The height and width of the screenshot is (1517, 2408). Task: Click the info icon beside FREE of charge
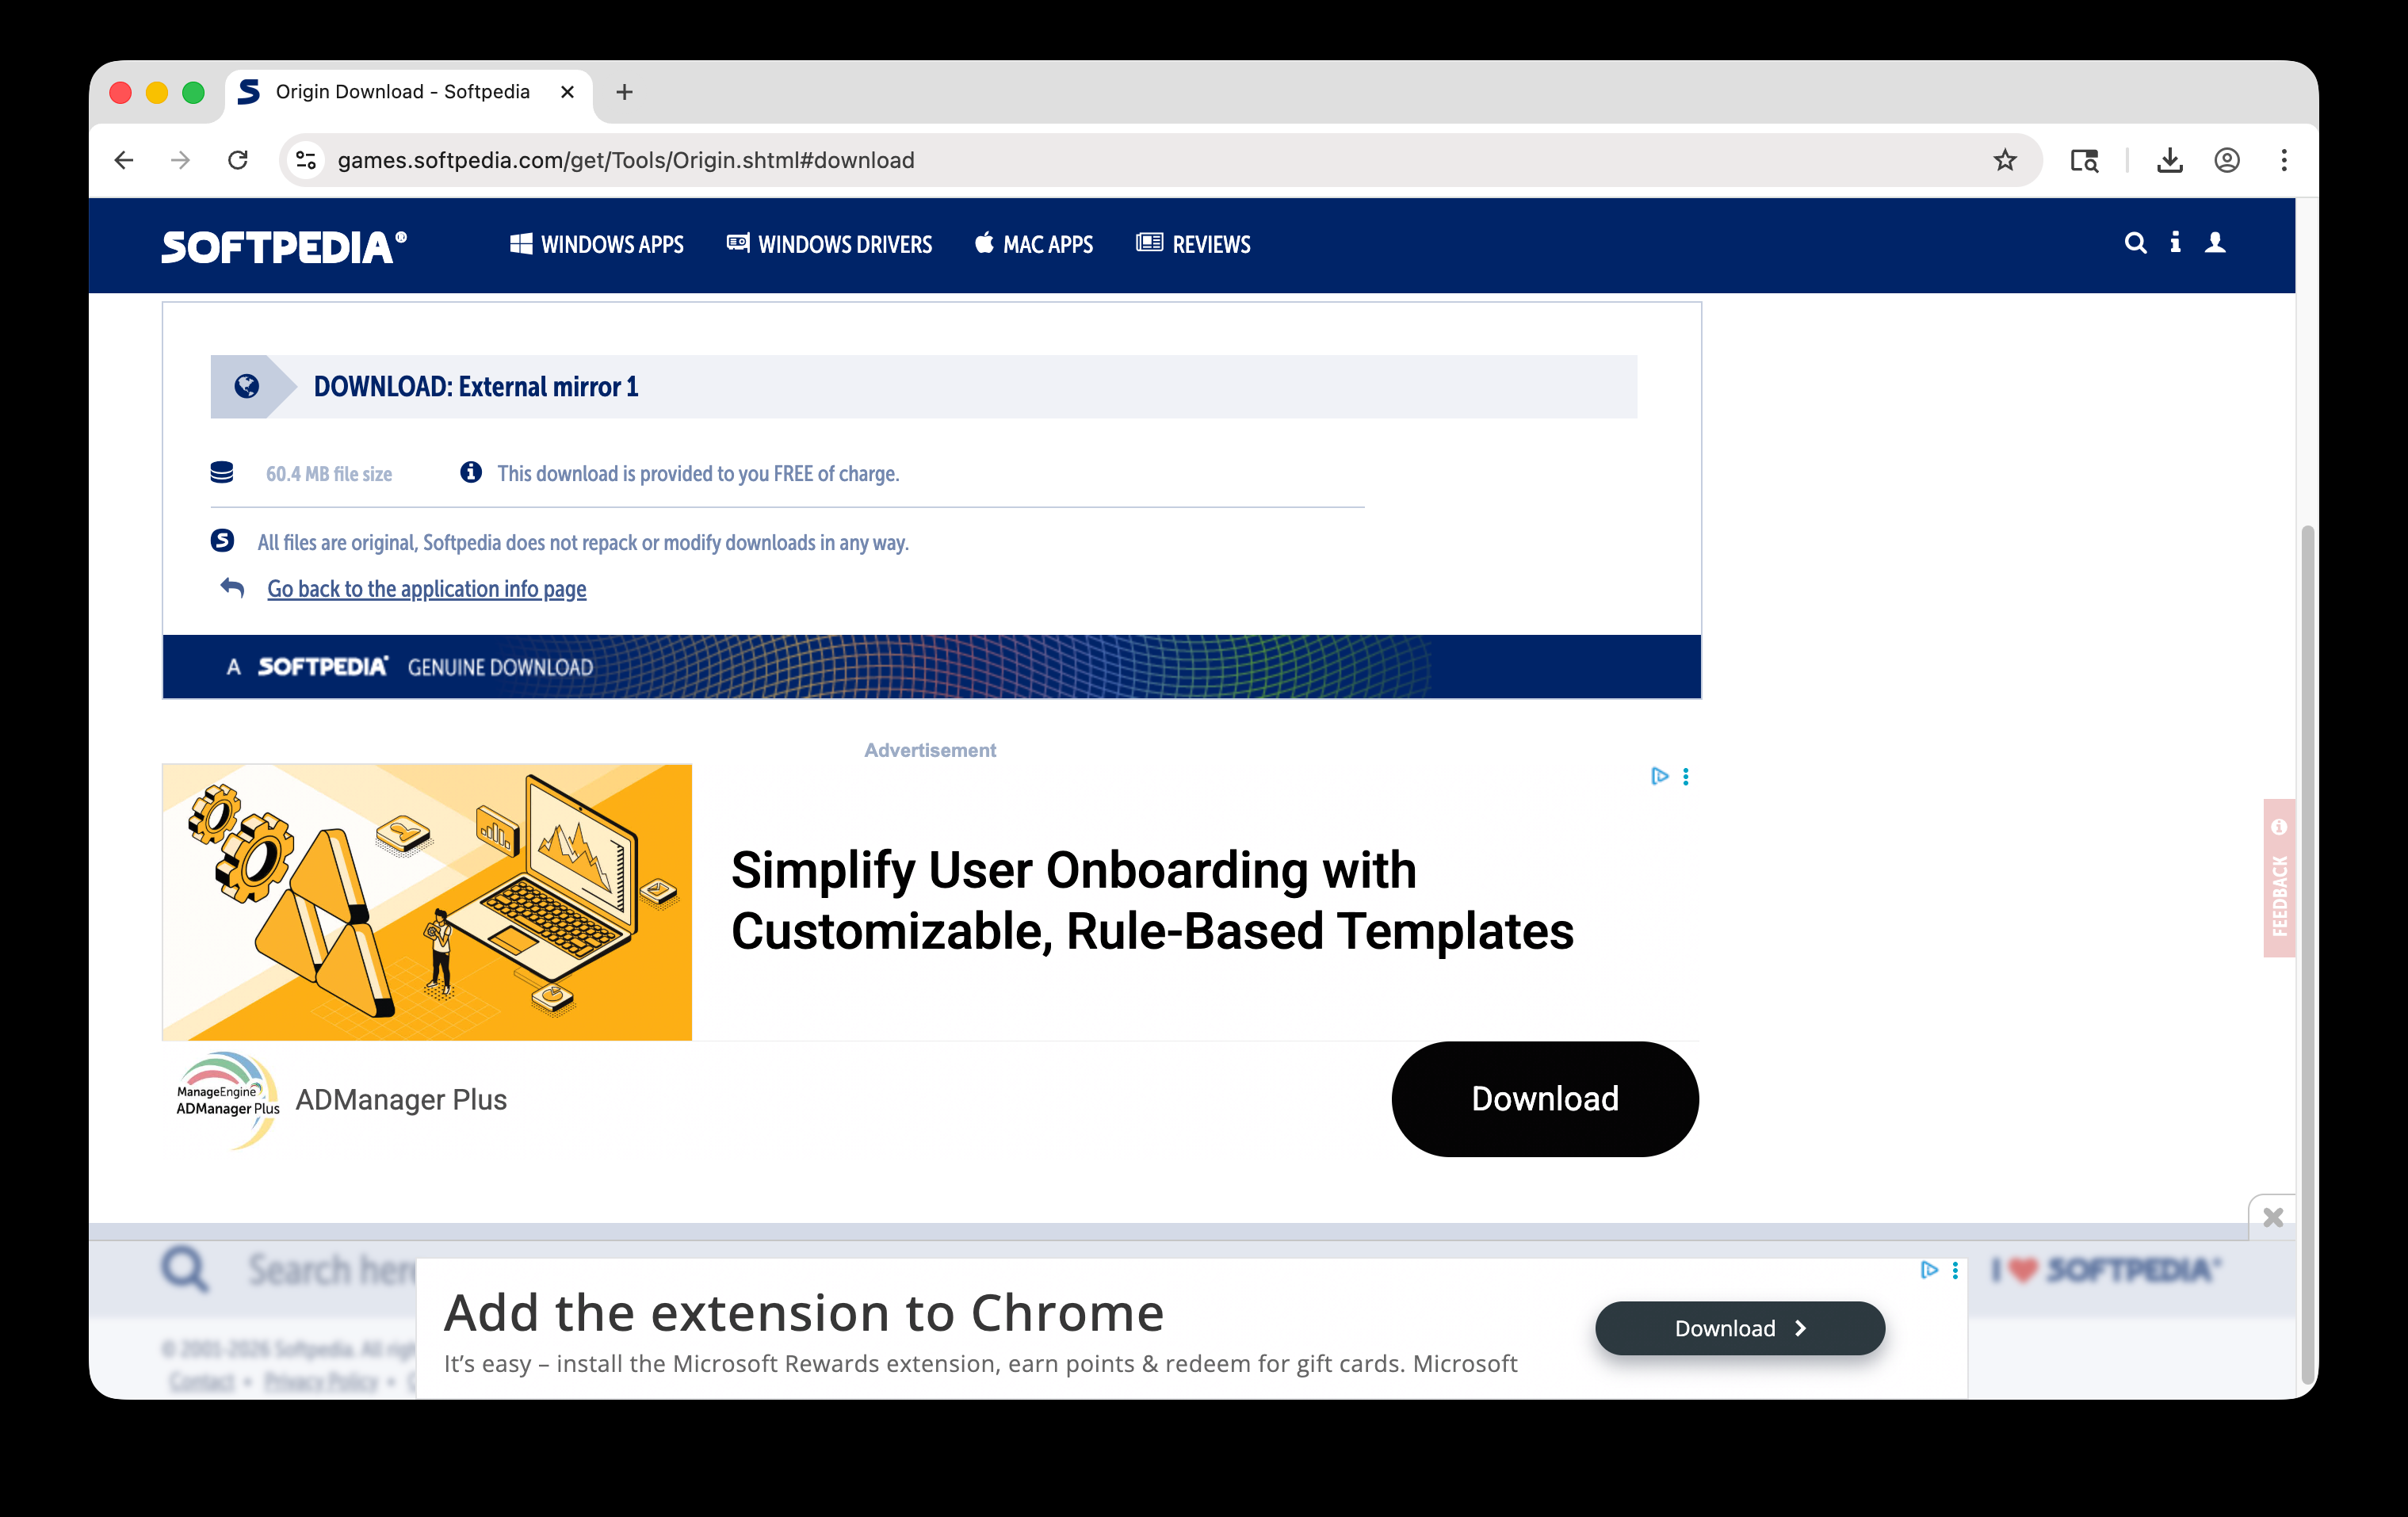(x=470, y=472)
